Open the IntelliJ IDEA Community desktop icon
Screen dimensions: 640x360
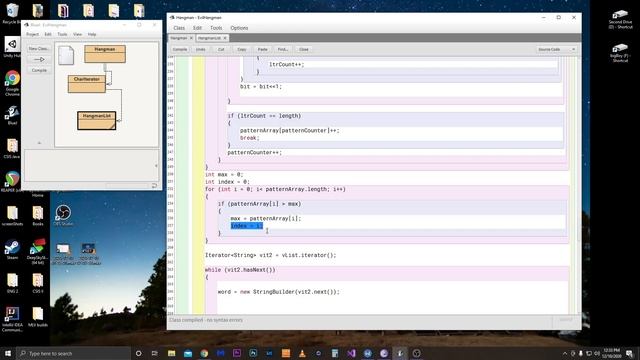[12, 319]
